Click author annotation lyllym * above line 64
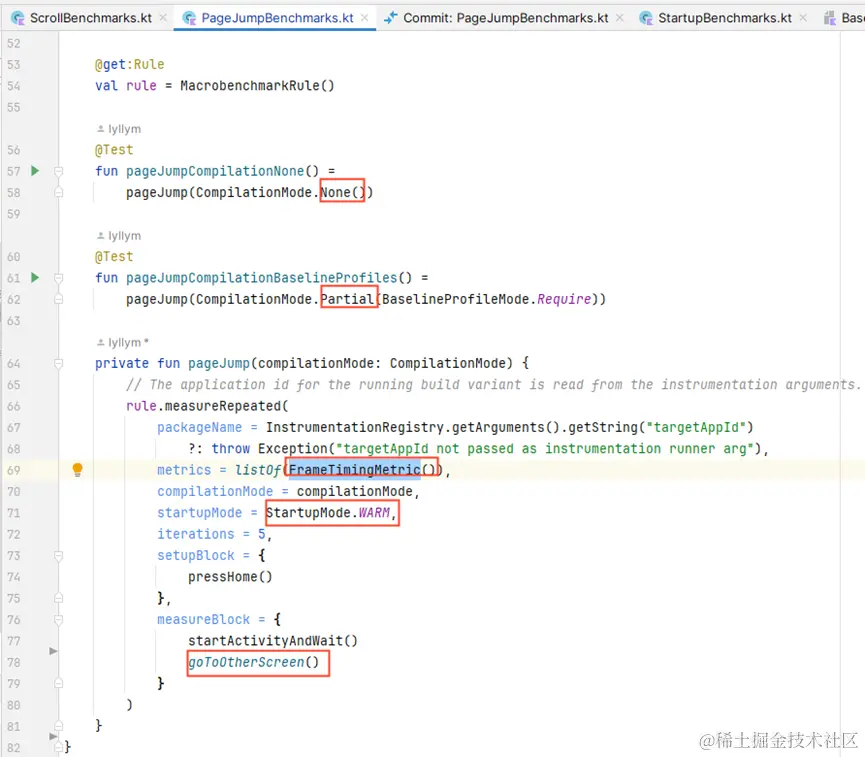865x757 pixels. tap(123, 342)
